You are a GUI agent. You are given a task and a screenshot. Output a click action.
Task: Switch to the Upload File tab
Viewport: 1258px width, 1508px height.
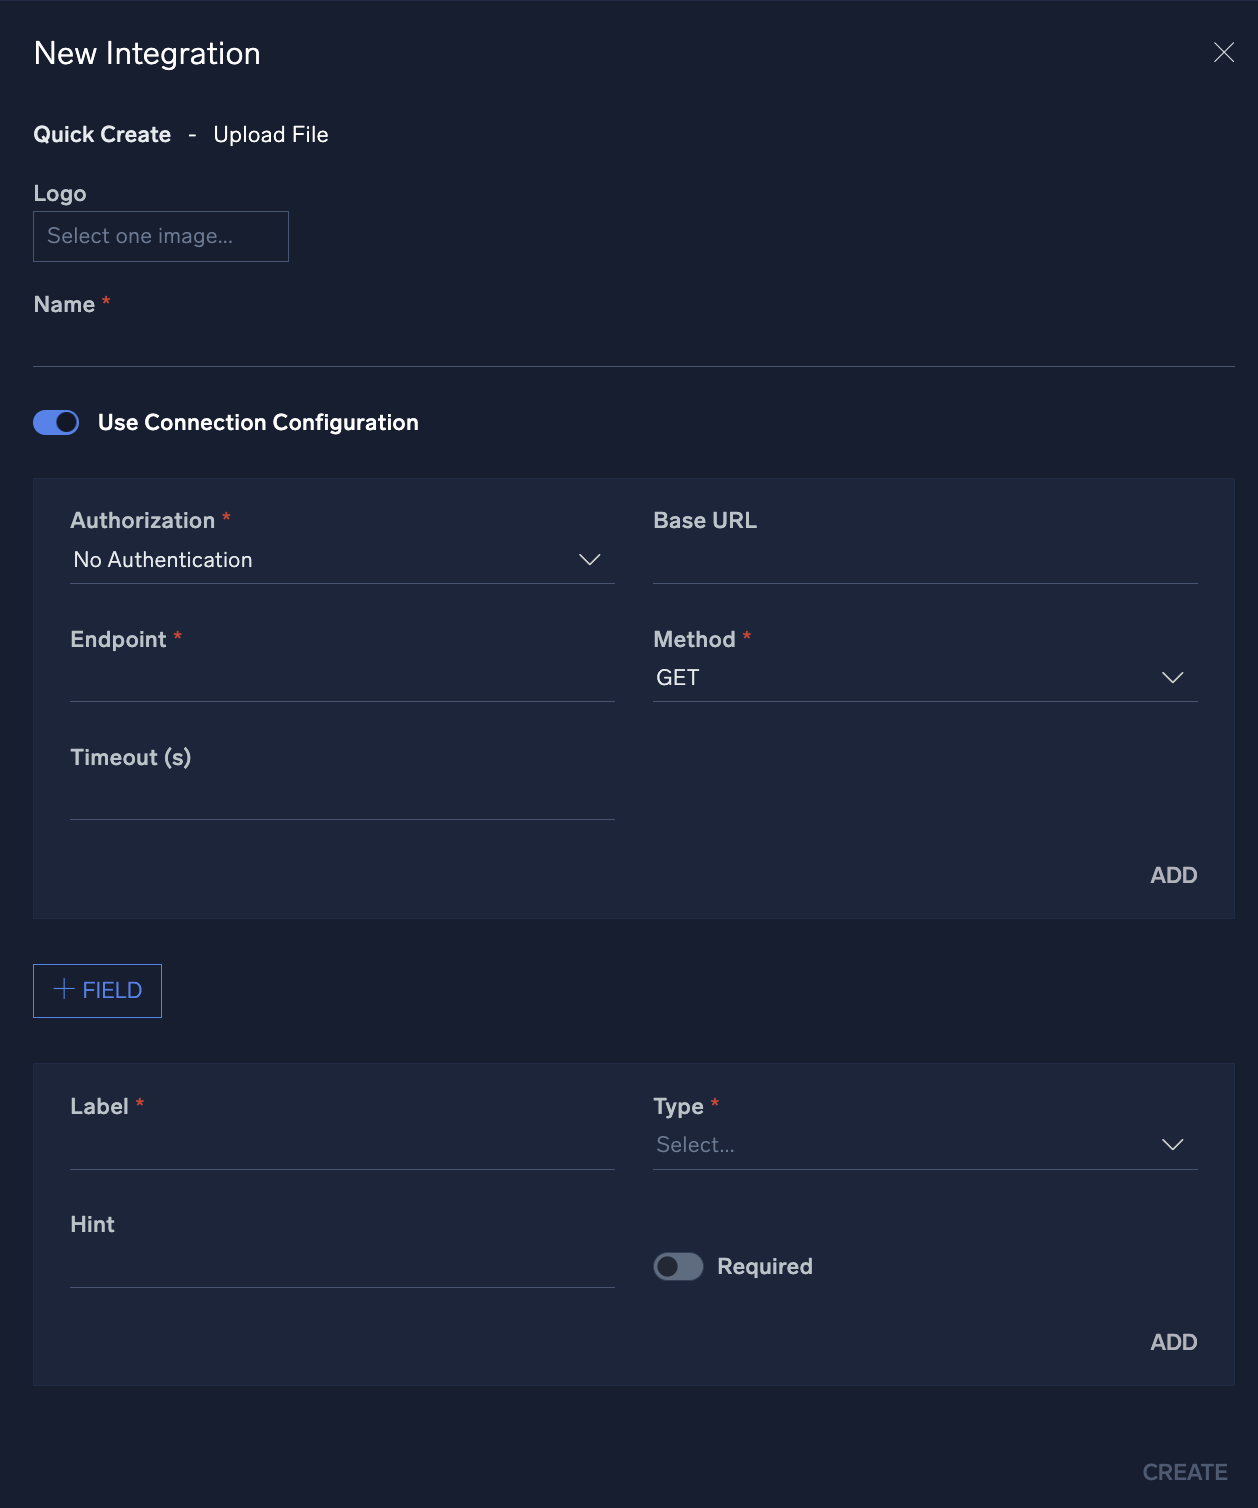point(270,134)
